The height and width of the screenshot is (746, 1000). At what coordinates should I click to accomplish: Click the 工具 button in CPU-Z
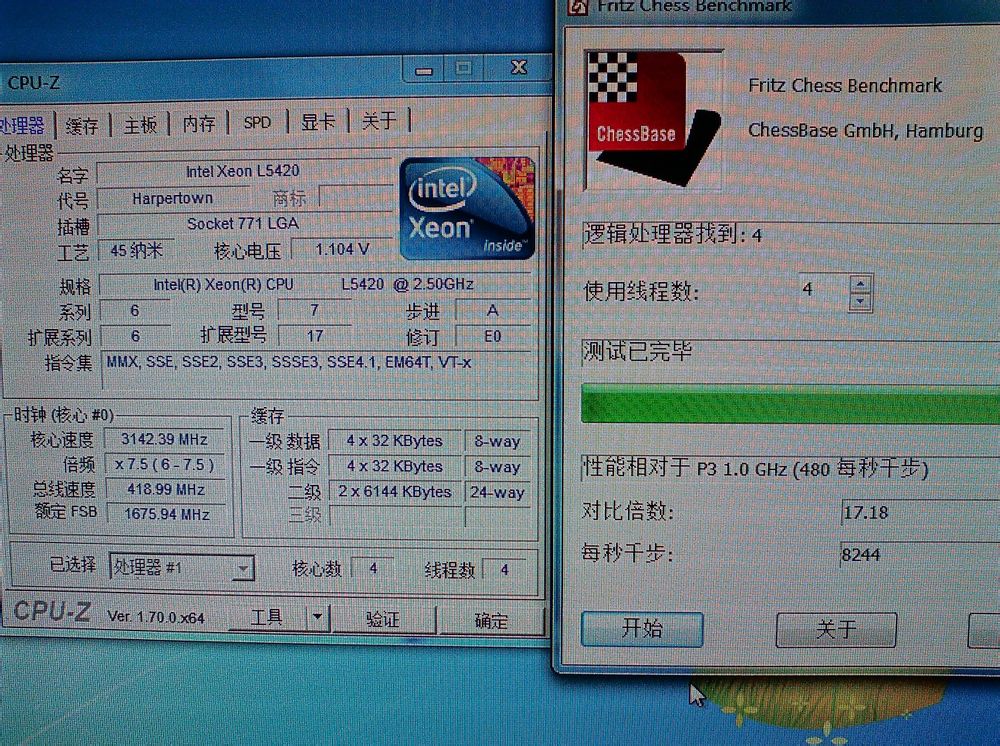coord(267,617)
